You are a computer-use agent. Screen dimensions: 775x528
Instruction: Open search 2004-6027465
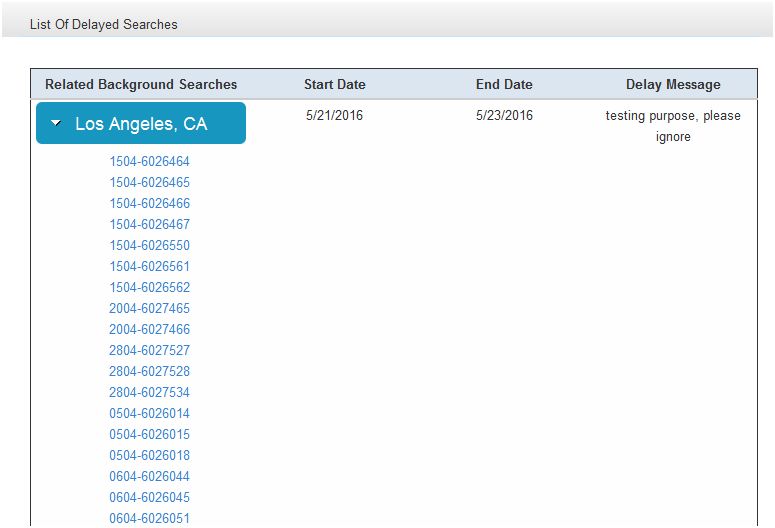149,308
